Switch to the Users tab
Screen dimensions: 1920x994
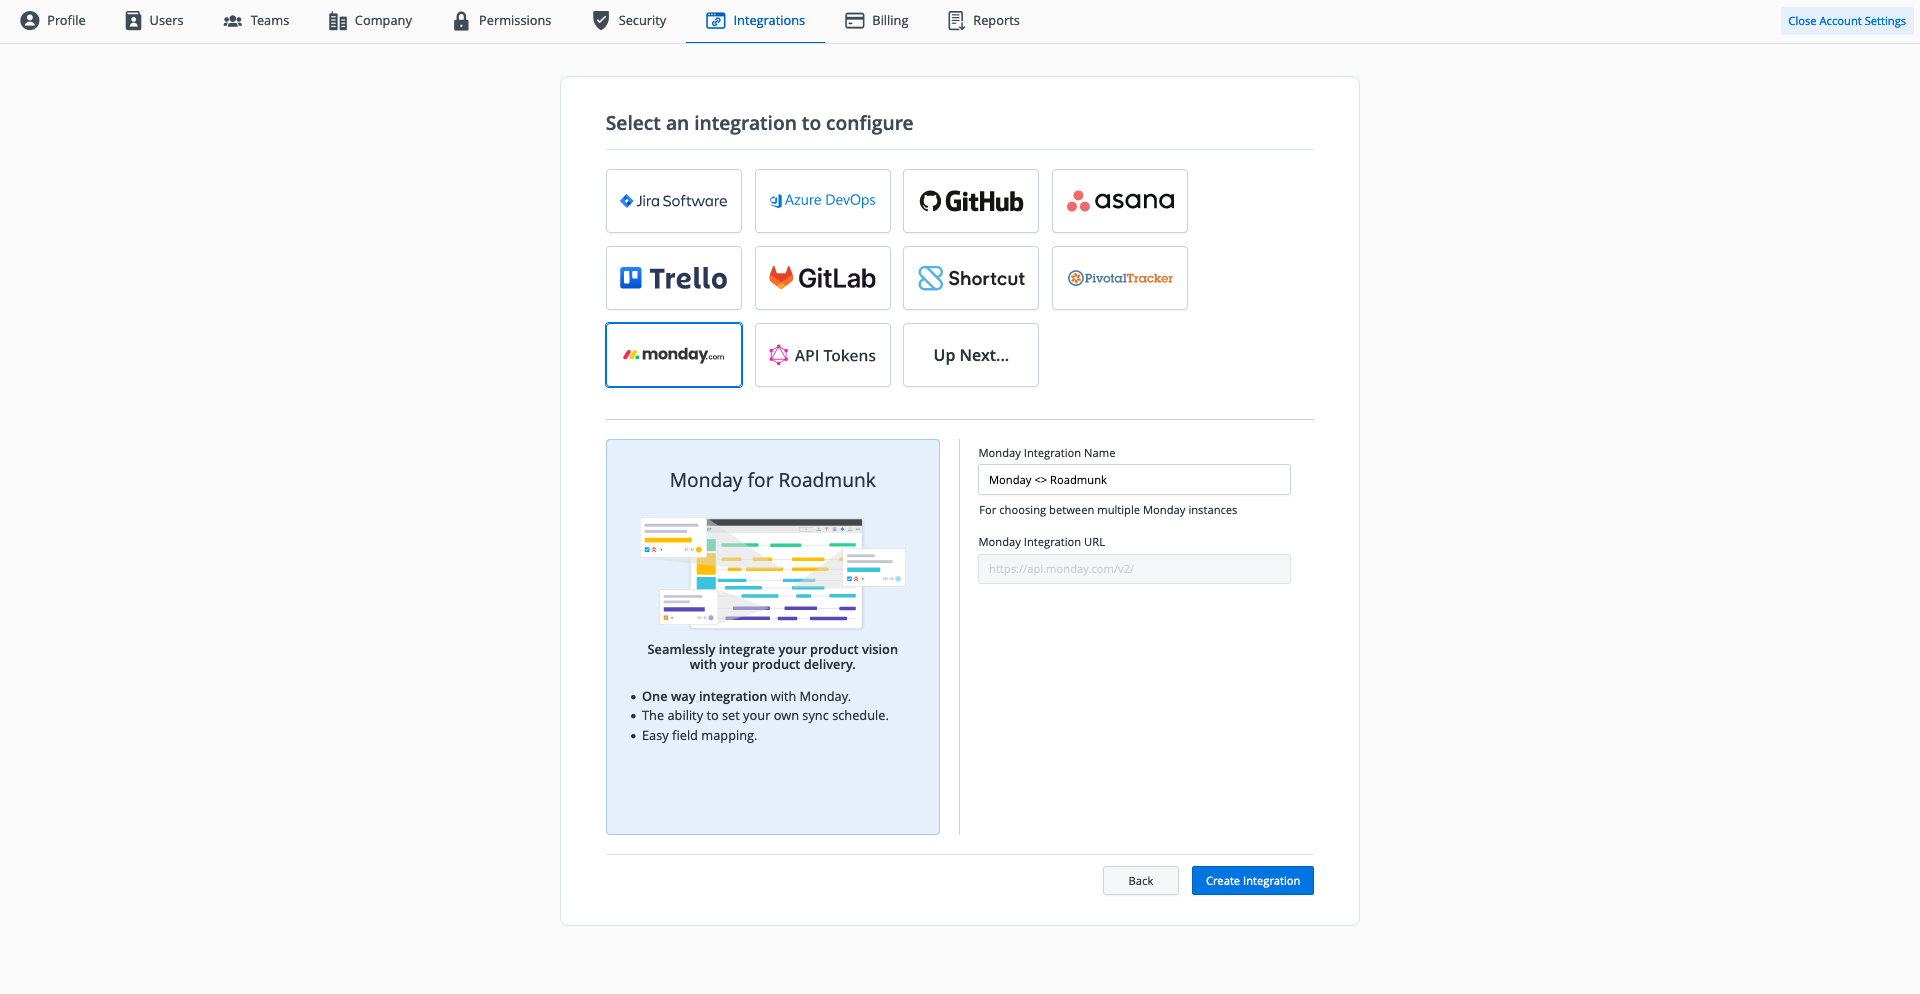click(x=154, y=21)
